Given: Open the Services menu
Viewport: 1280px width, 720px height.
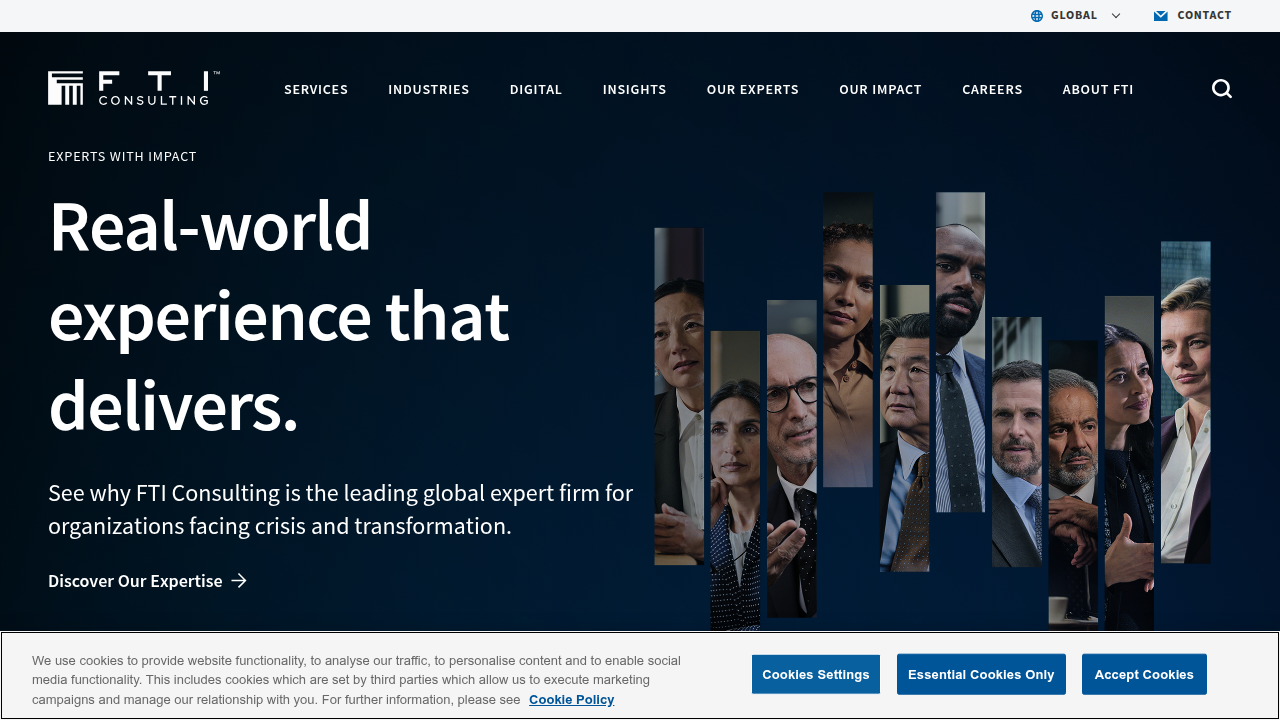Looking at the screenshot, I should [x=316, y=89].
